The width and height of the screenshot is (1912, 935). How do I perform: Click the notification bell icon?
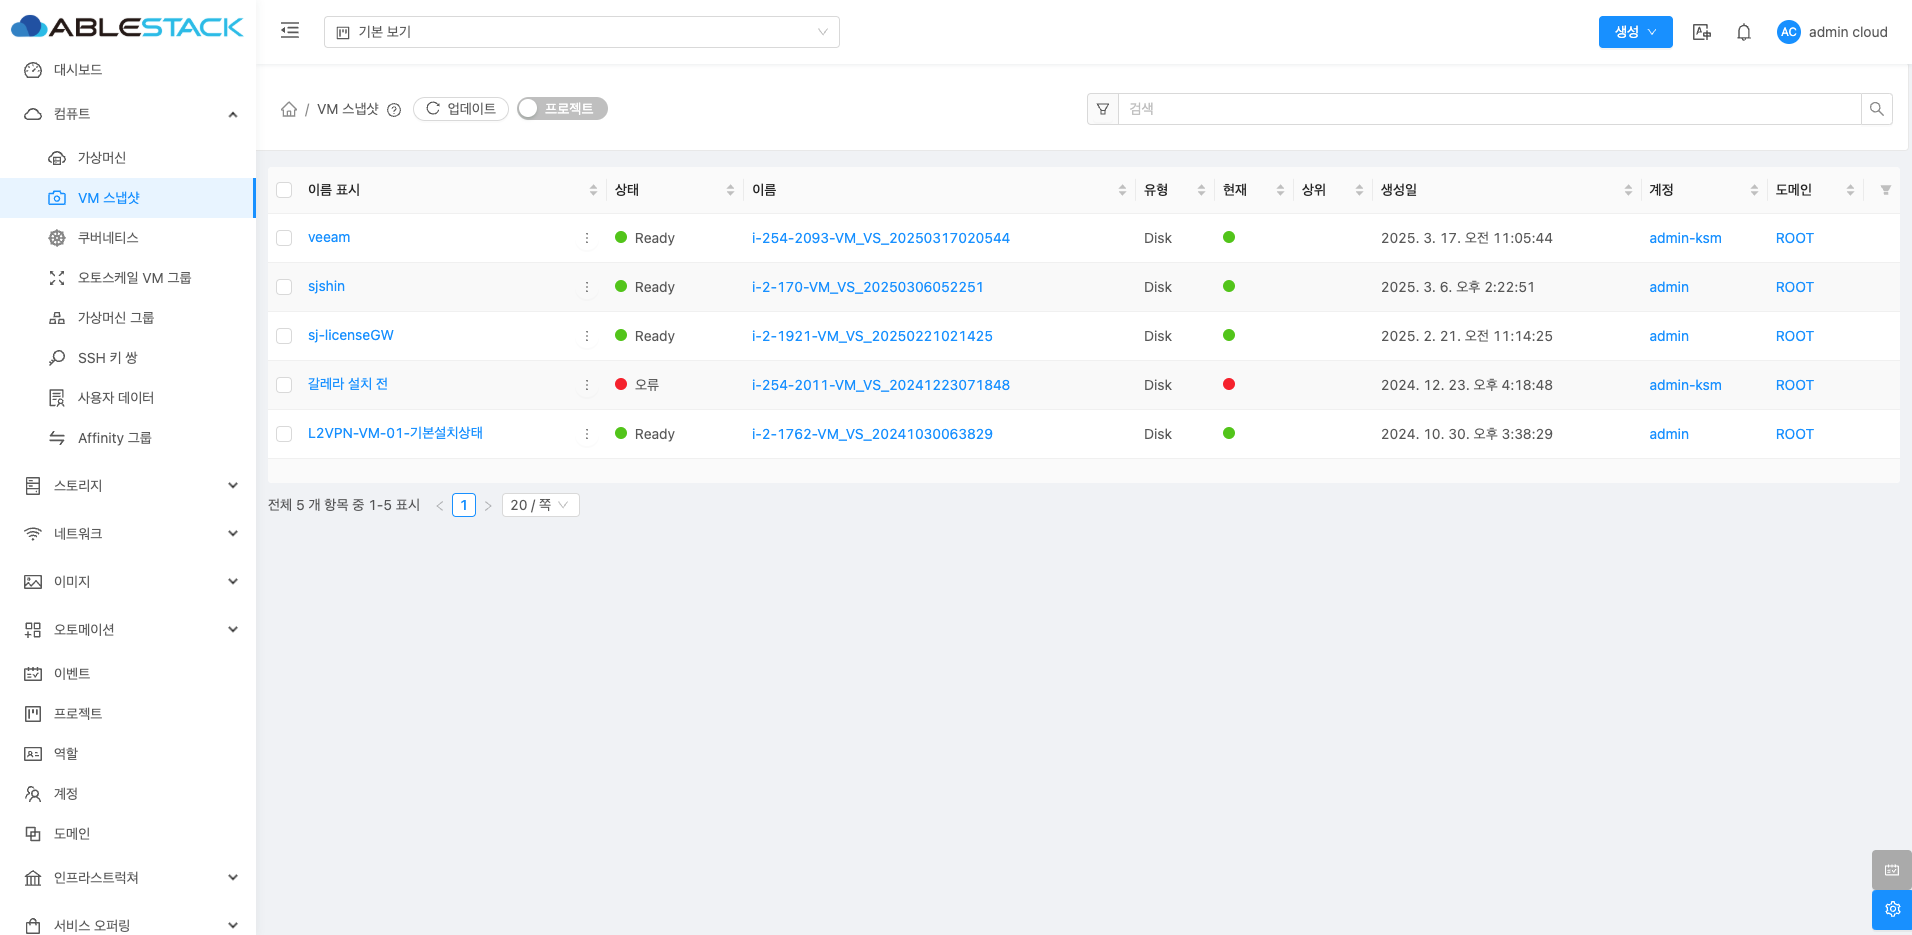1743,32
